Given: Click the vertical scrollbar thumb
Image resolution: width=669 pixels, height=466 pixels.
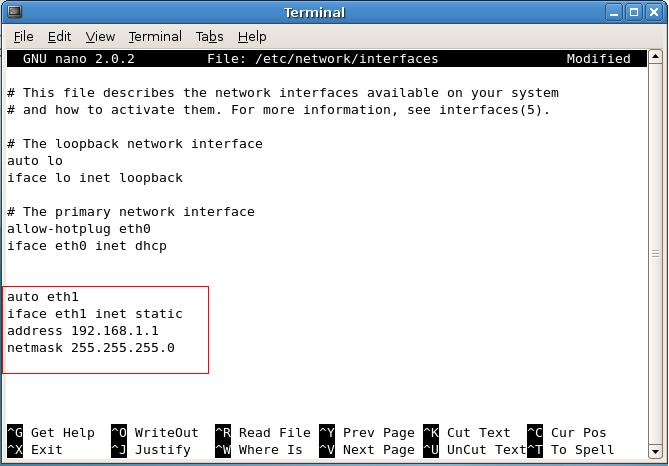Looking at the screenshot, I should tap(655, 254).
